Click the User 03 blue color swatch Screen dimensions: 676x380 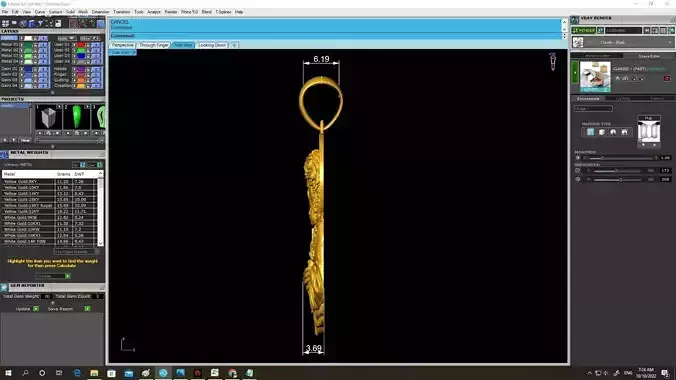pos(81,56)
